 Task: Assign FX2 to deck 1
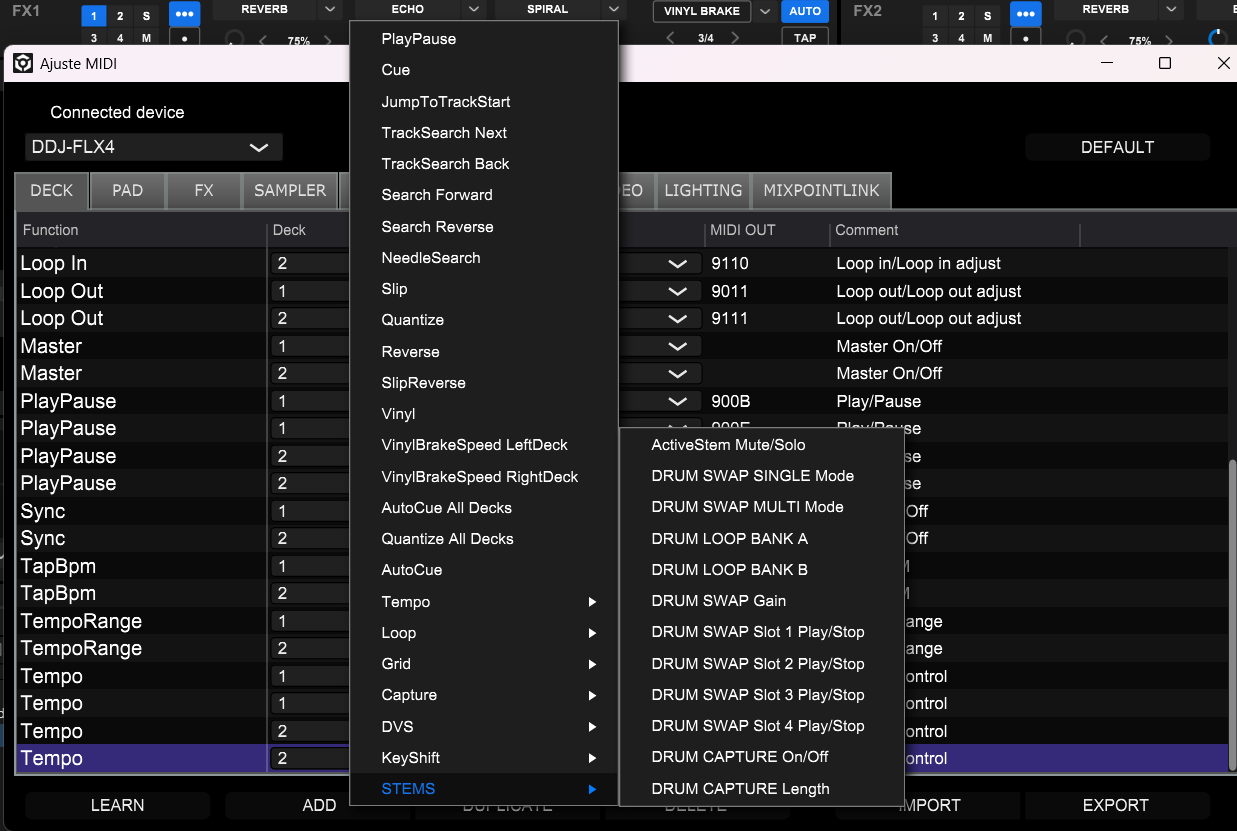935,16
